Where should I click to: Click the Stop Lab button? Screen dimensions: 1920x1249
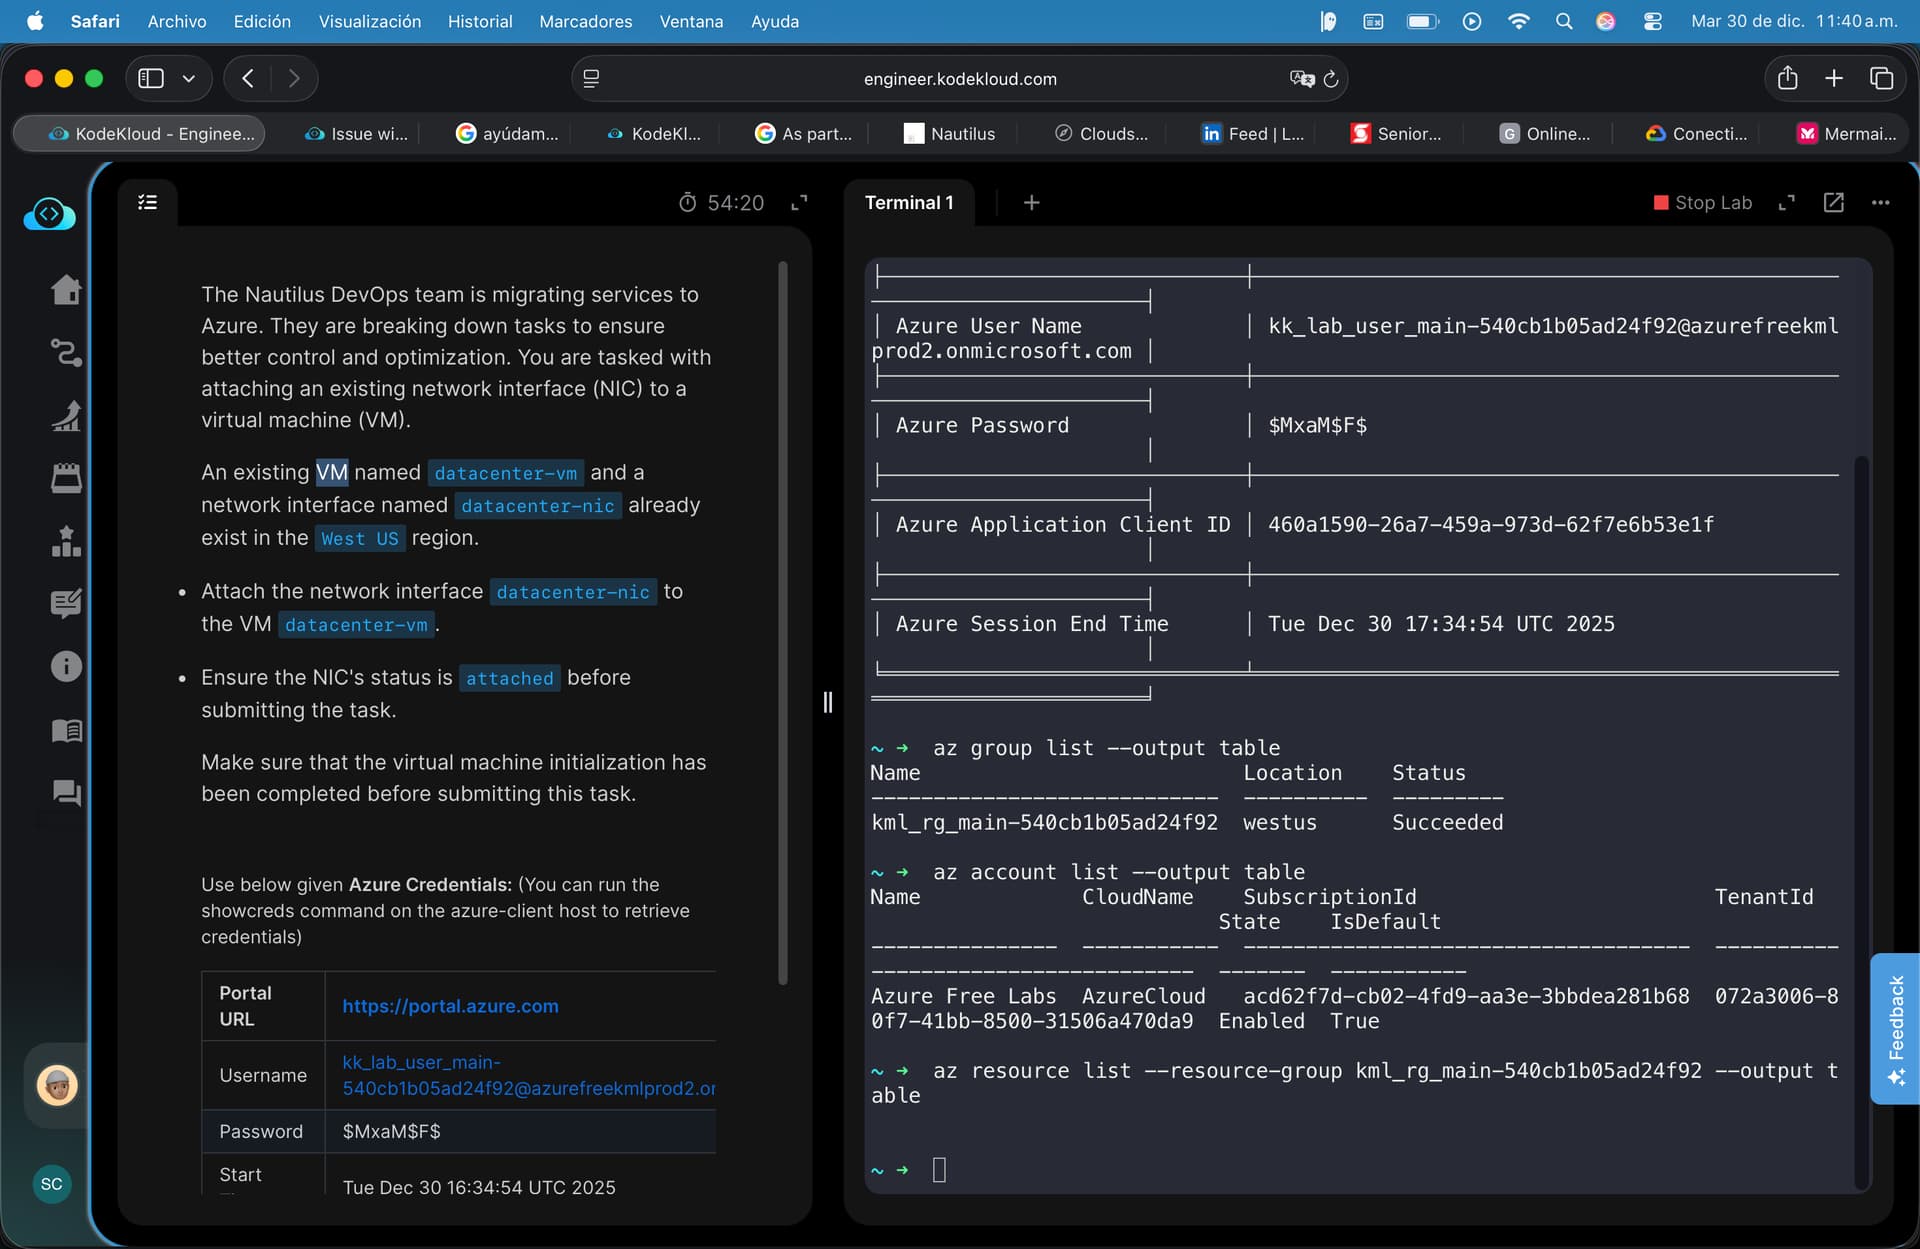(1702, 203)
